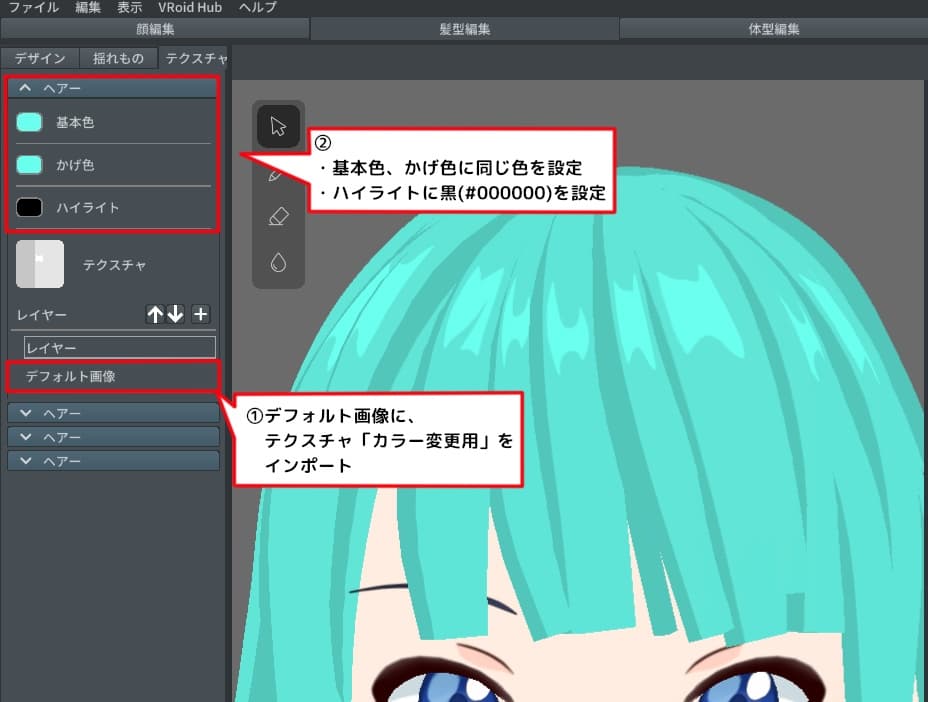Activate the eraser tool
This screenshot has width=928, height=702.
tap(279, 216)
